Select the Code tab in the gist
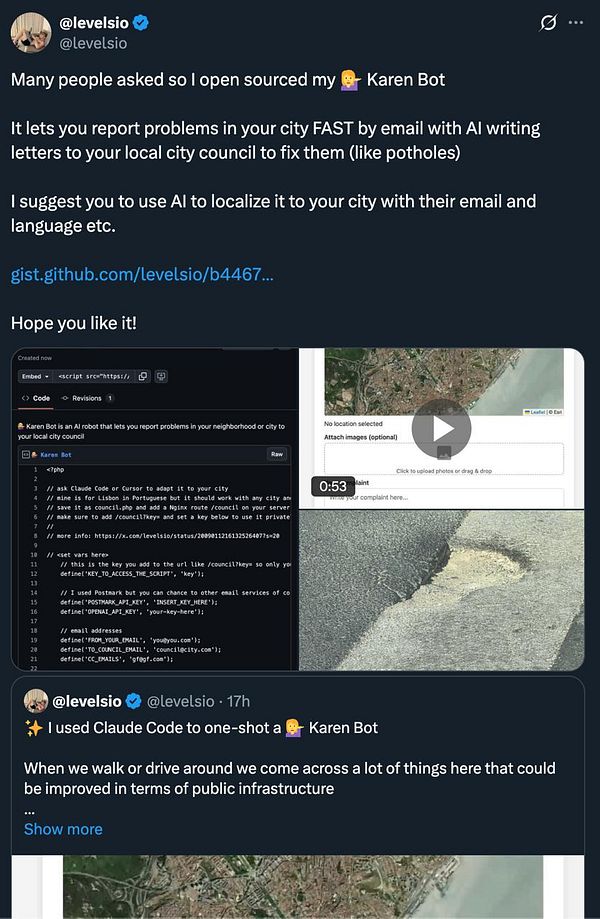This screenshot has width=600, height=919. [42, 398]
